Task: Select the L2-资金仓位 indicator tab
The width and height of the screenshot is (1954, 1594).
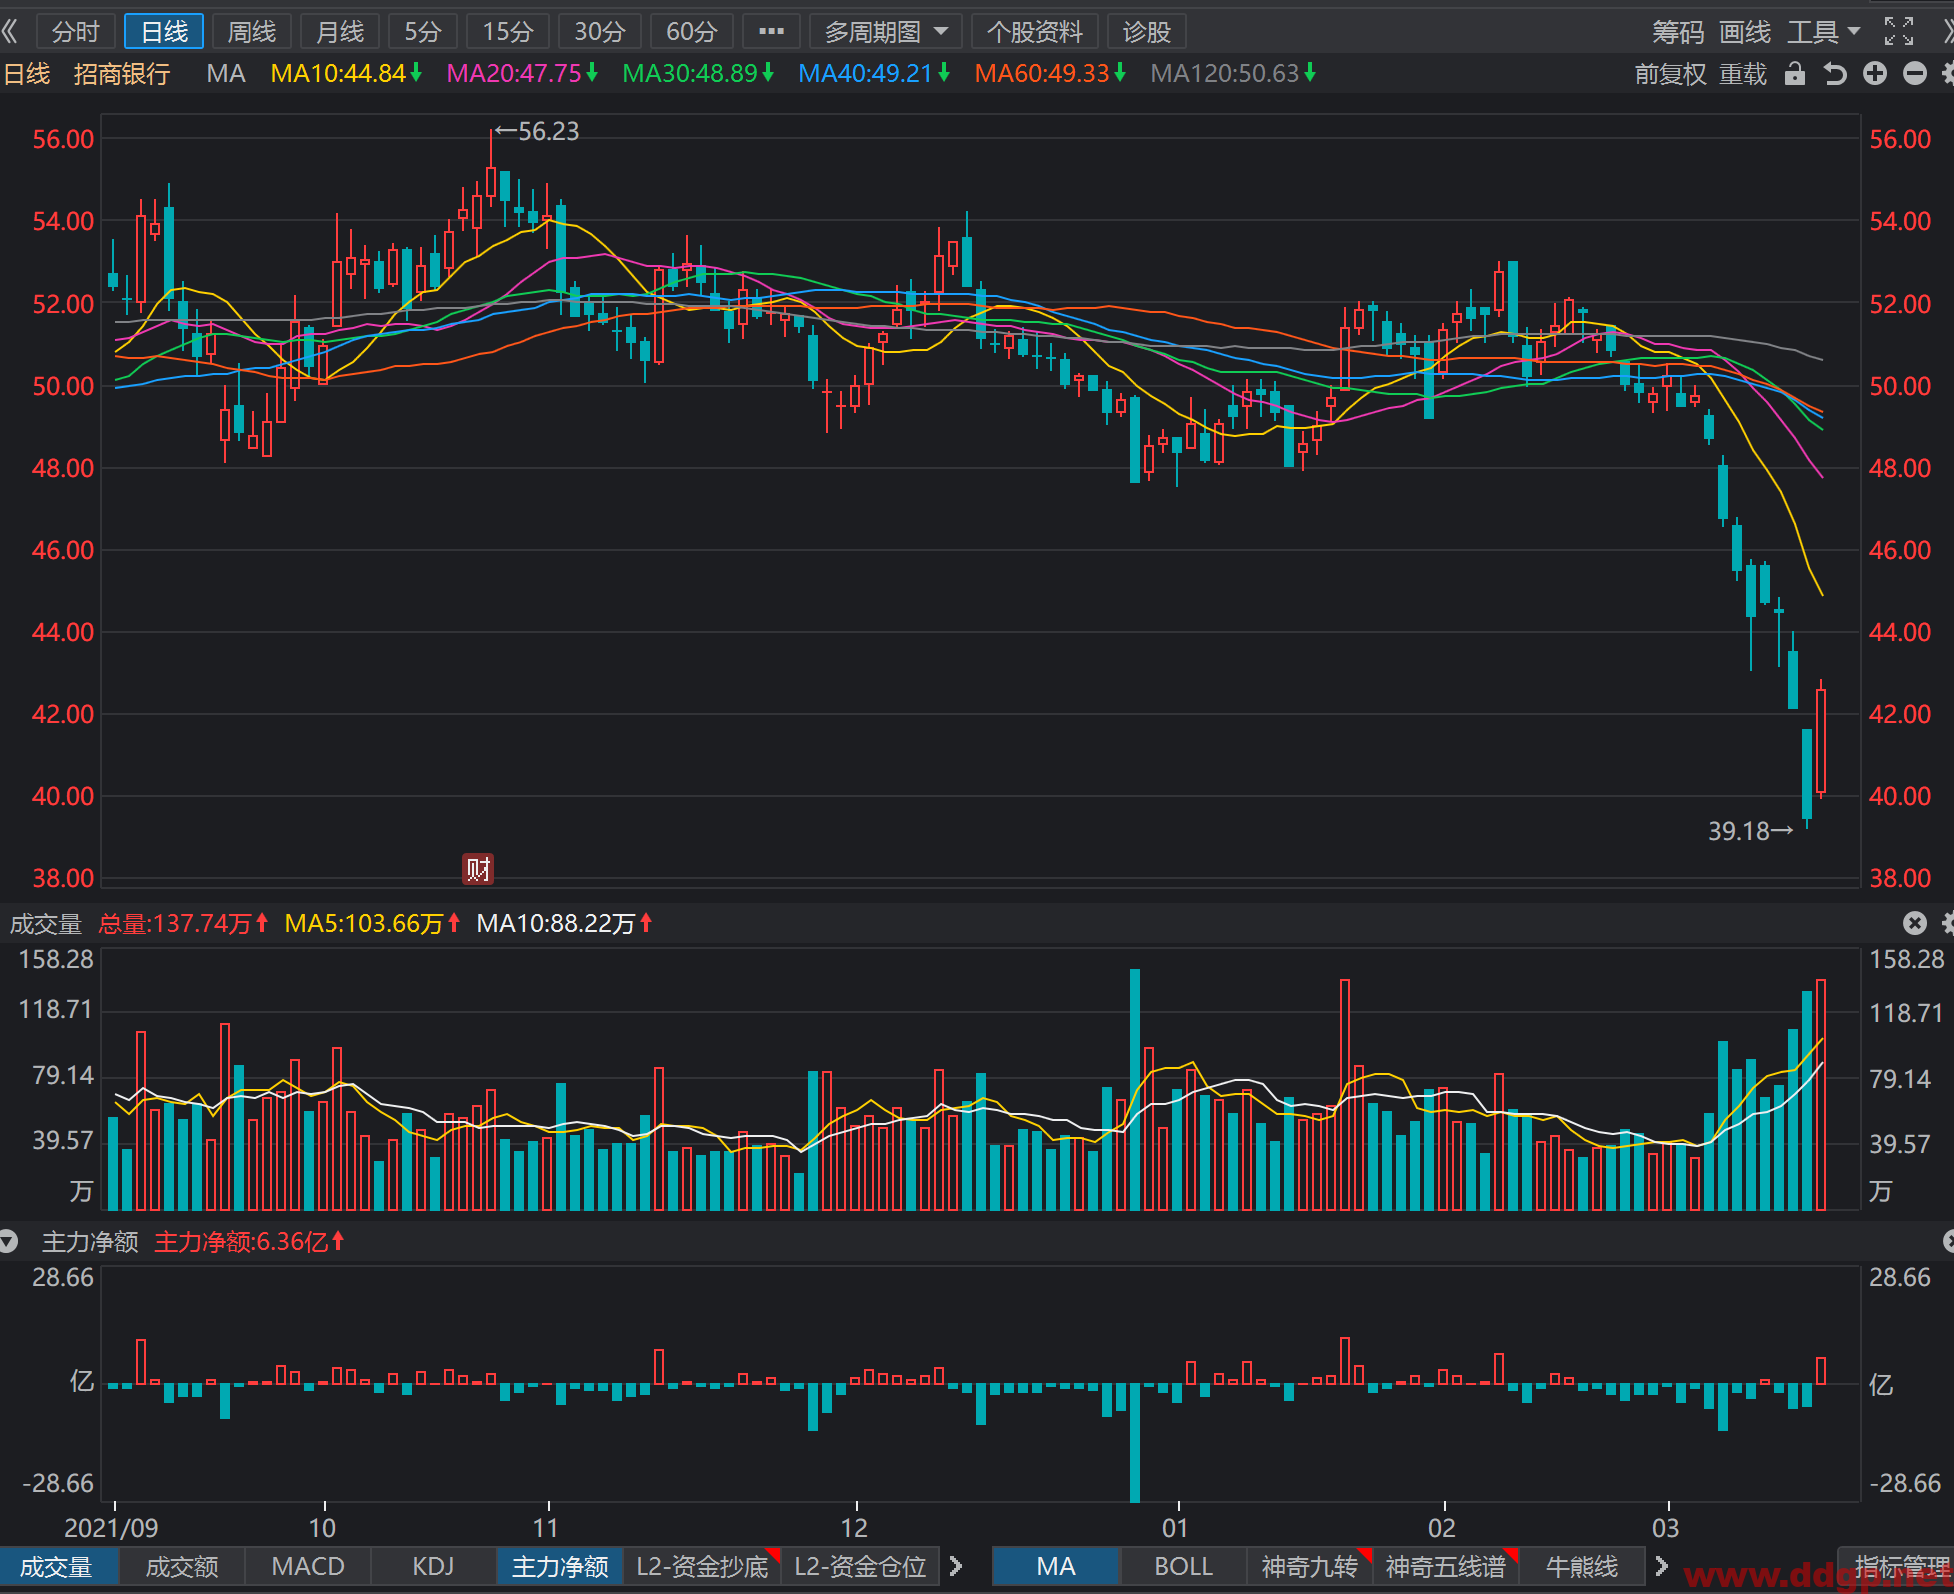Action: coord(860,1566)
